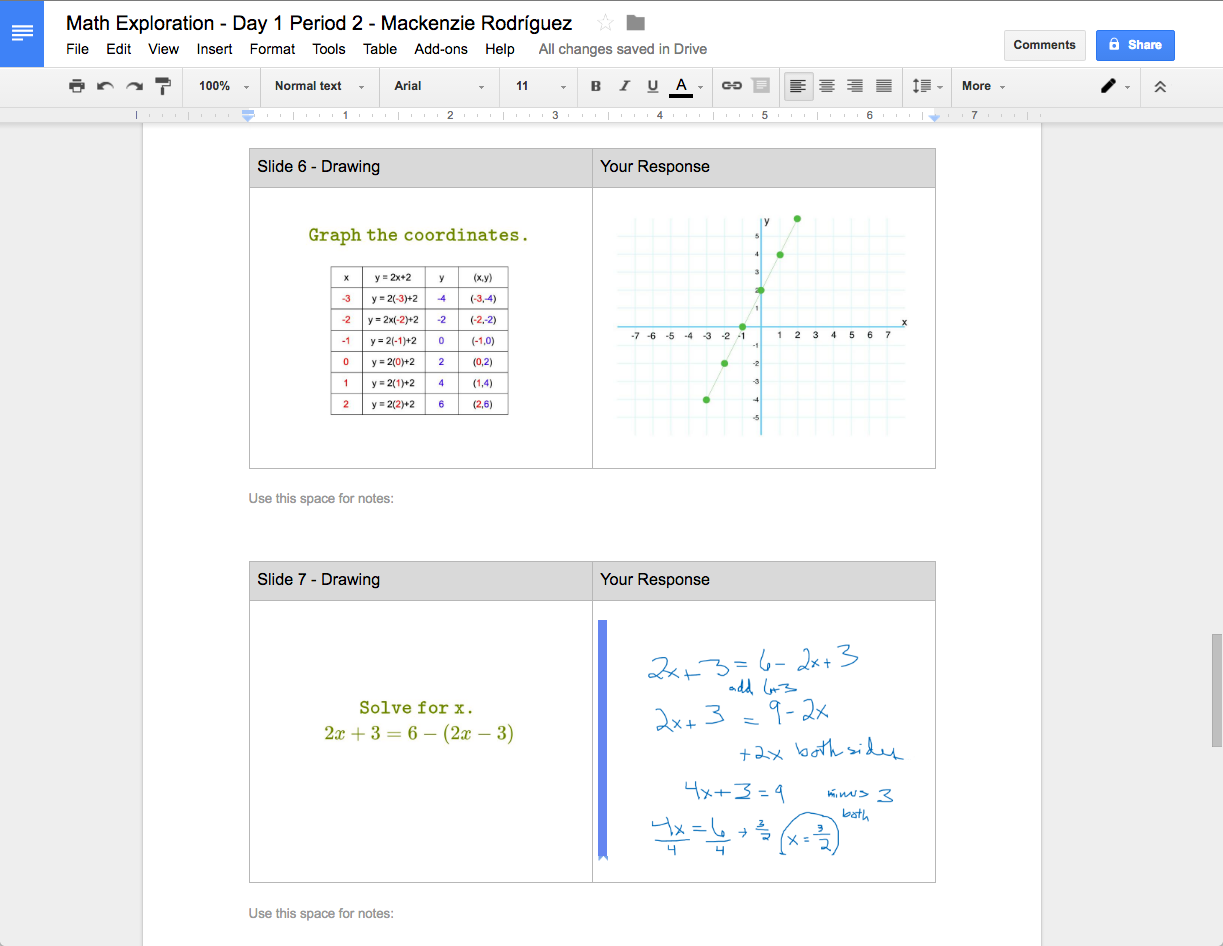Open the Normal text style dropdown
The image size is (1223, 946).
320,86
